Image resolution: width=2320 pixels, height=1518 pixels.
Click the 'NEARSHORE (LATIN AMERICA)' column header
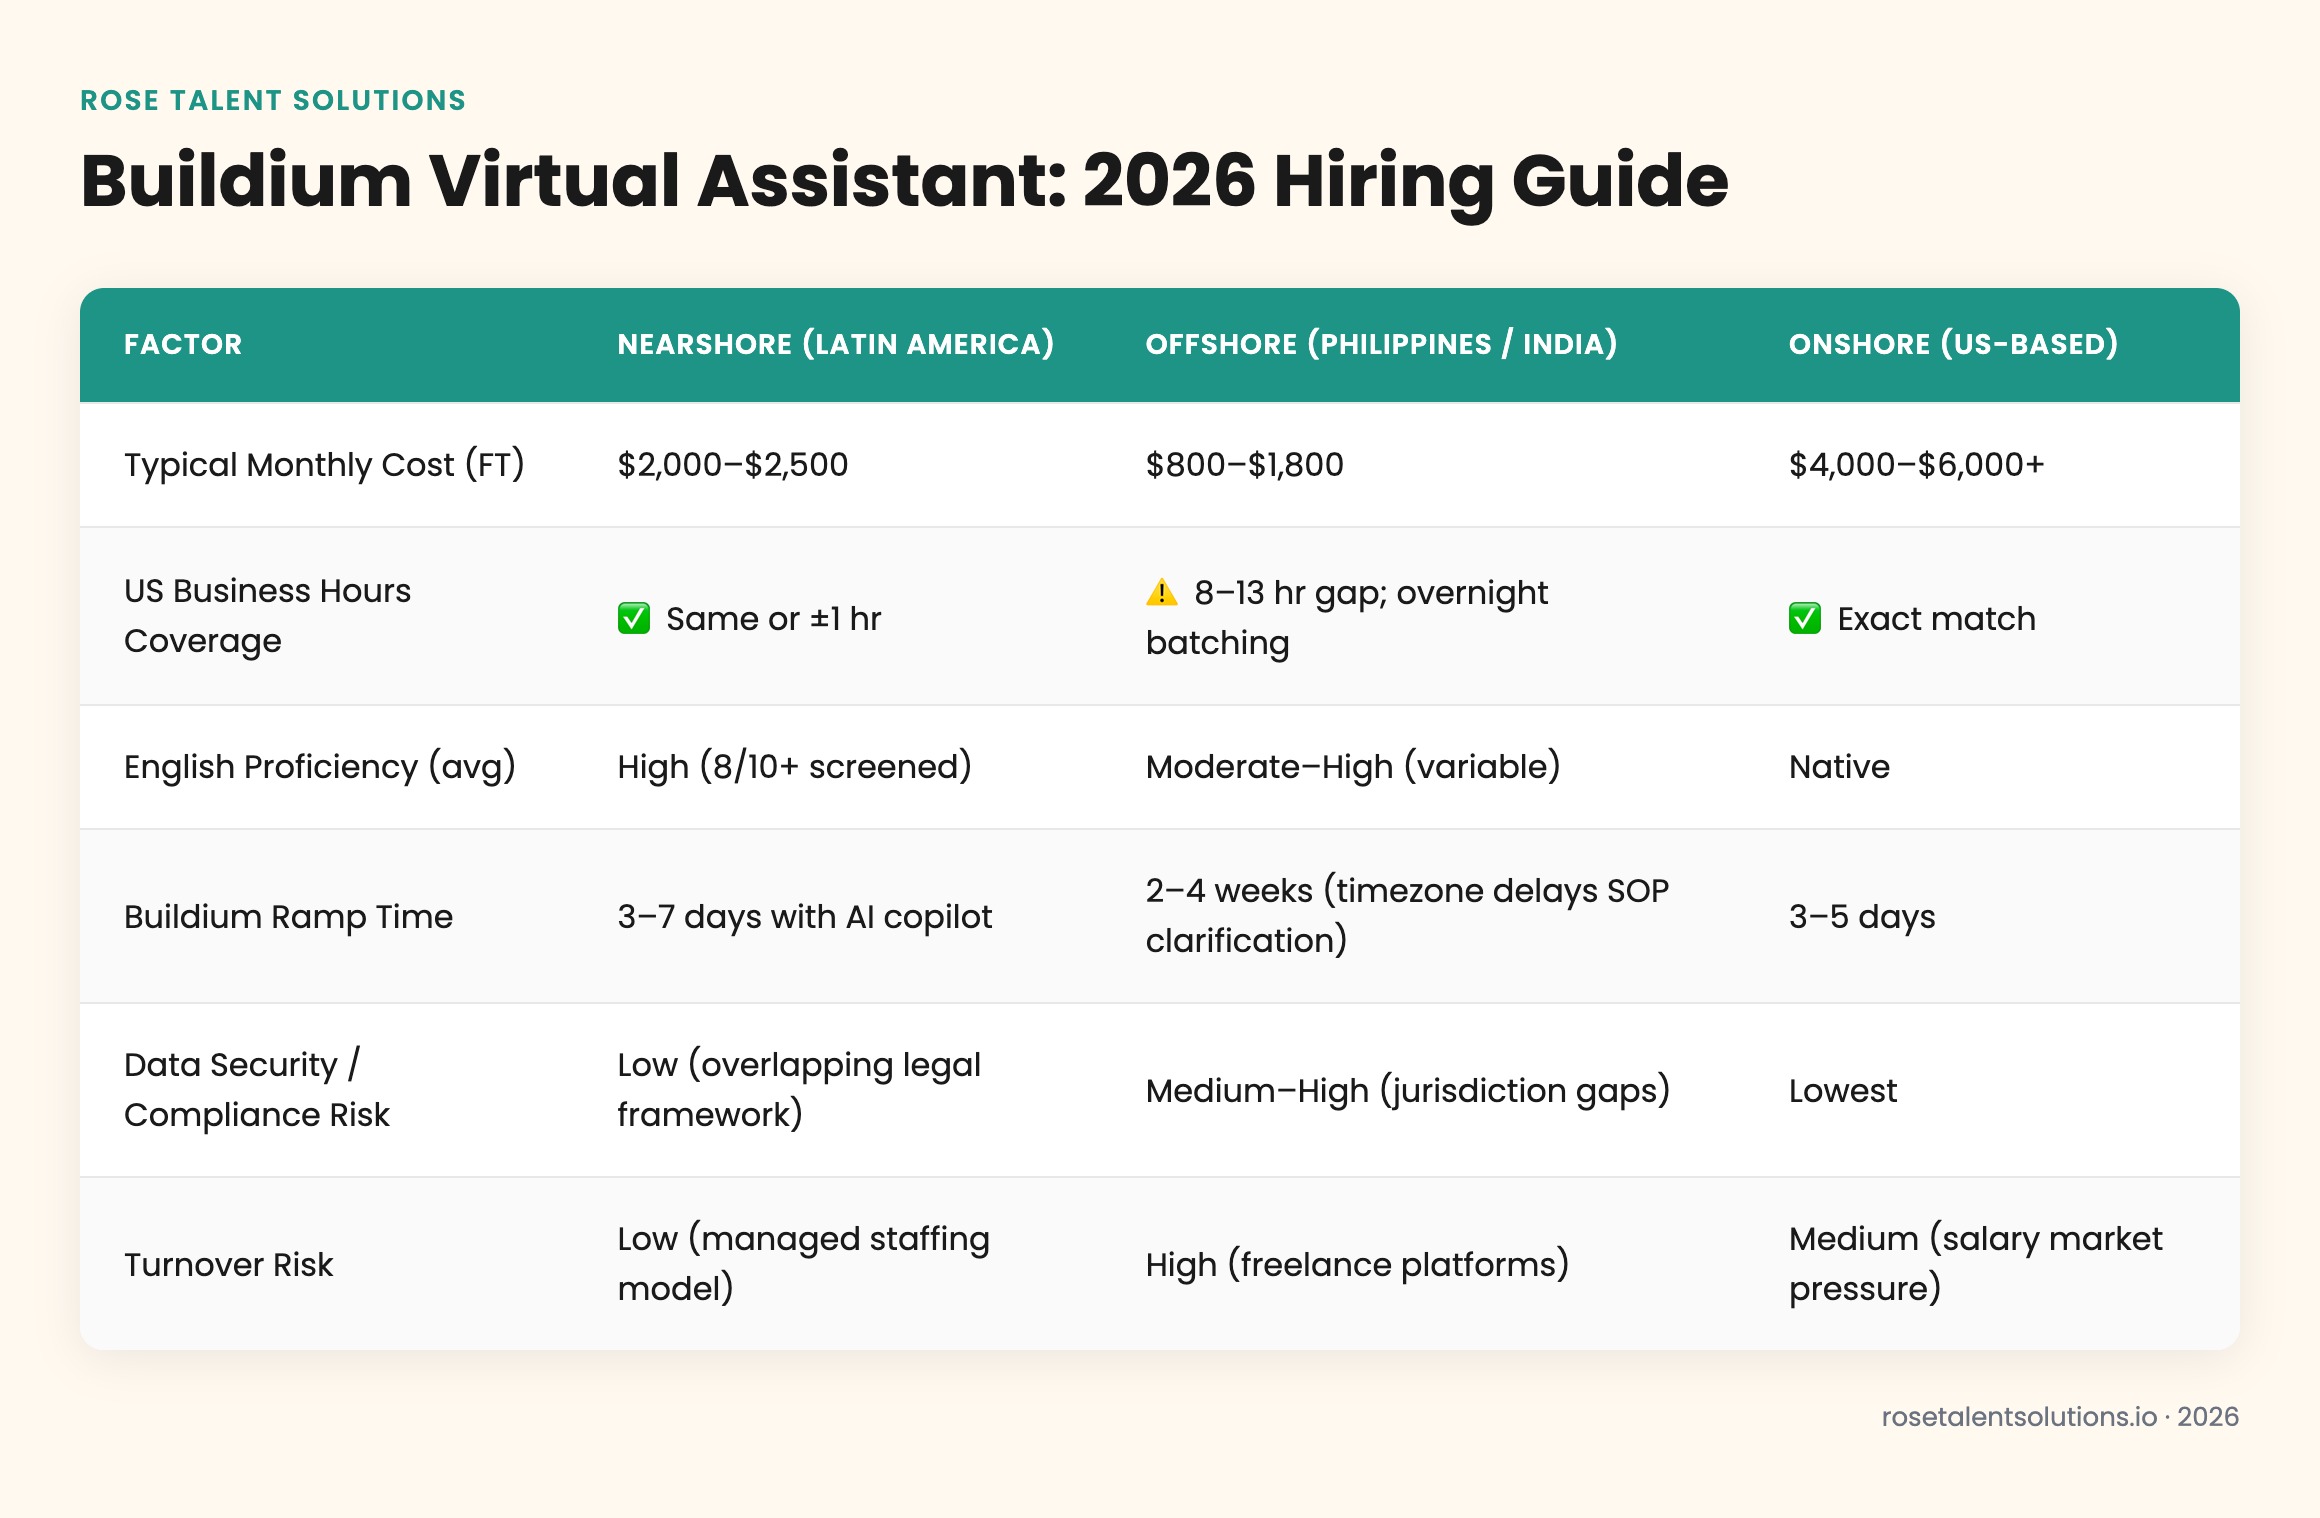click(x=836, y=345)
